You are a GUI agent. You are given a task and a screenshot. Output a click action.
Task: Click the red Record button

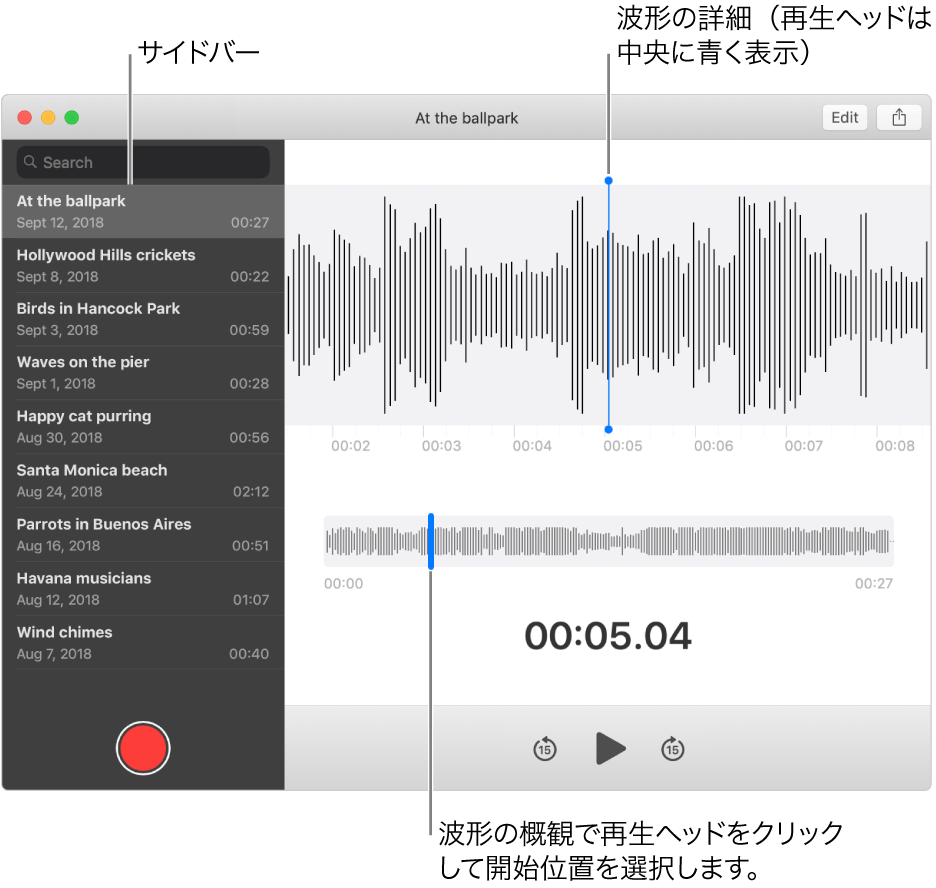pos(143,748)
